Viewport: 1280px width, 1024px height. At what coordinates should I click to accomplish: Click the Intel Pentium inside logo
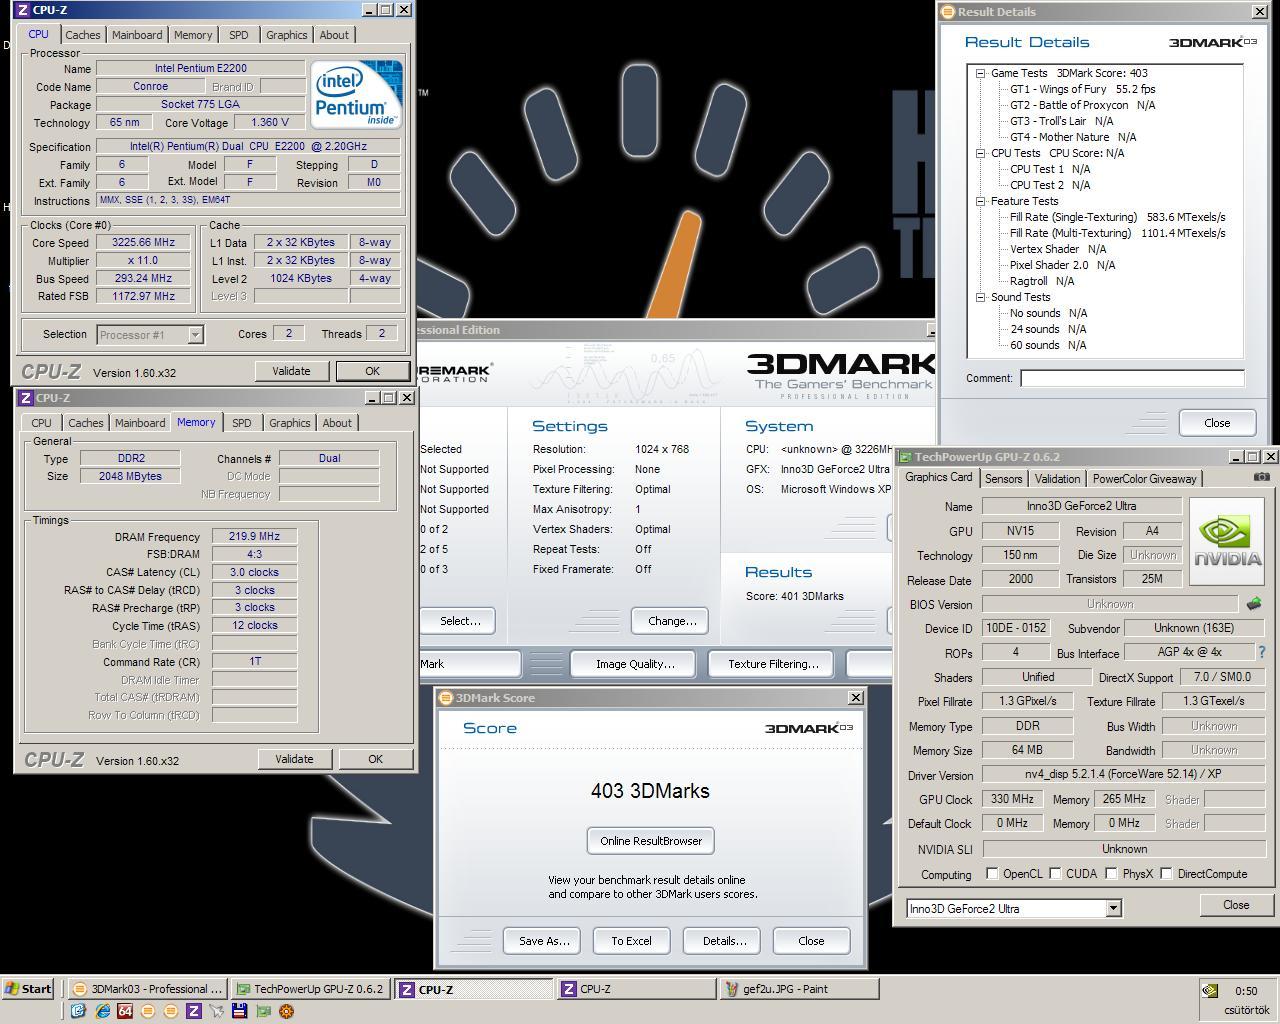pyautogui.click(x=356, y=93)
